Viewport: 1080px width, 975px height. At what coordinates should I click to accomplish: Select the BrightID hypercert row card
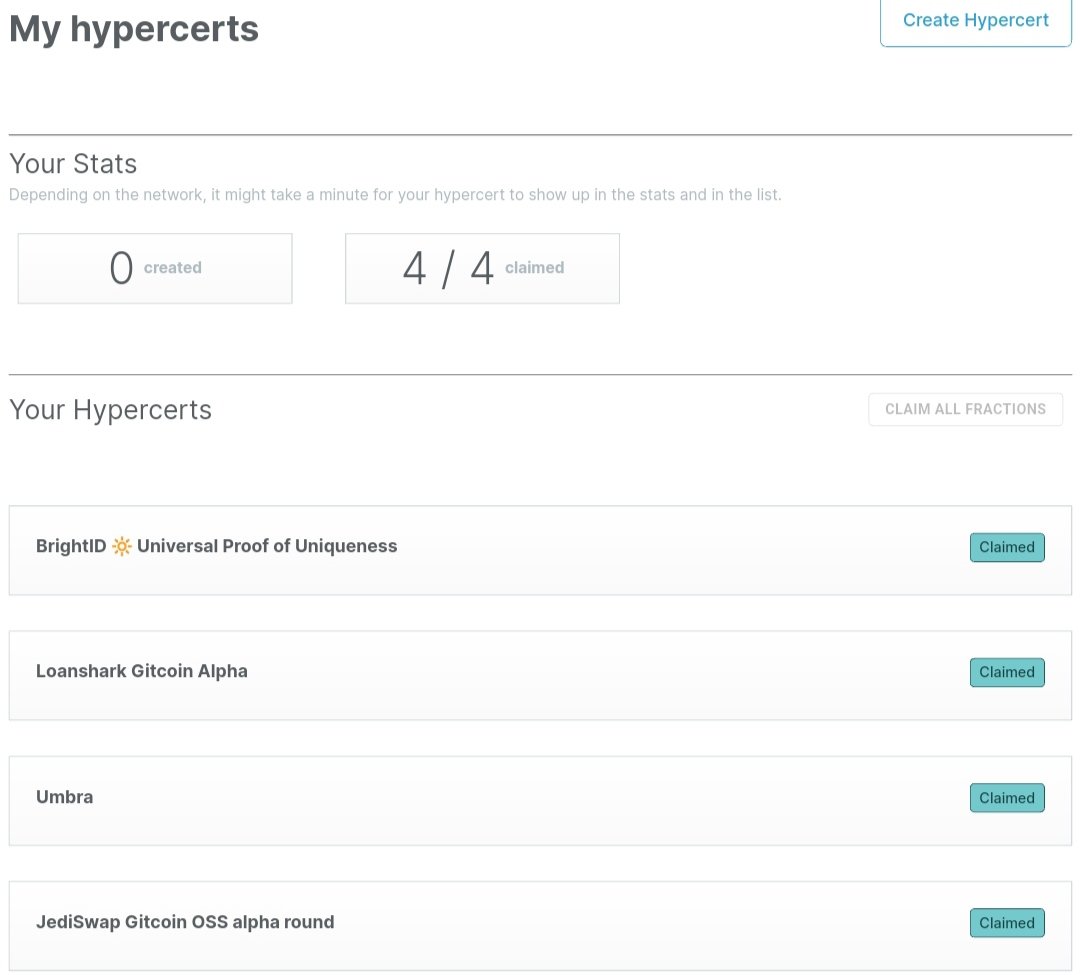pyautogui.click(x=540, y=550)
